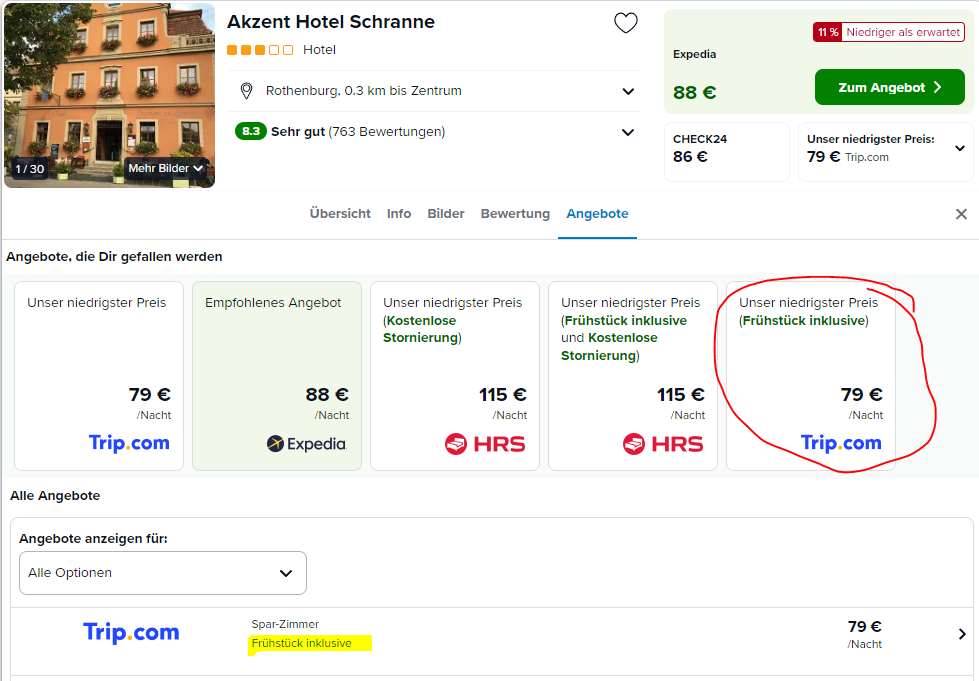Click the Akzent Hotel Schranne title

(331, 22)
